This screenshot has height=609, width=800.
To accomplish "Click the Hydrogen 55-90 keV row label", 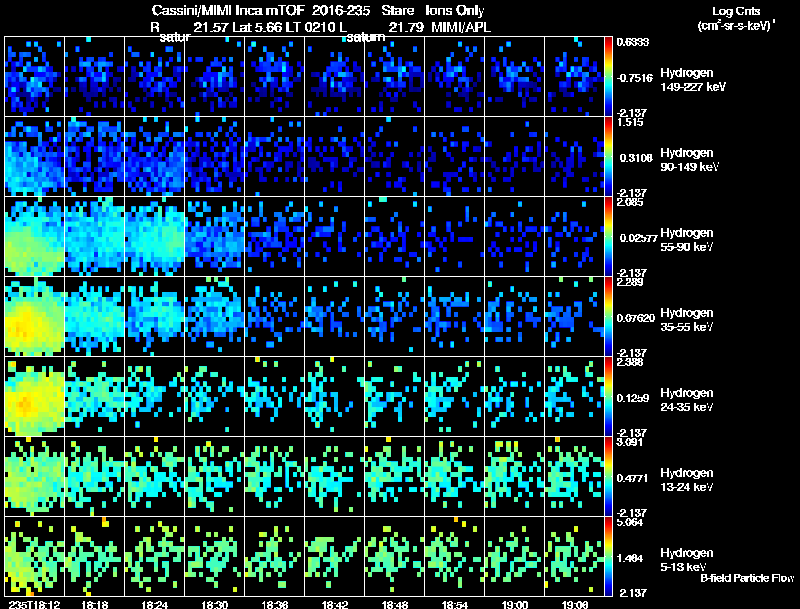I will (686, 240).
